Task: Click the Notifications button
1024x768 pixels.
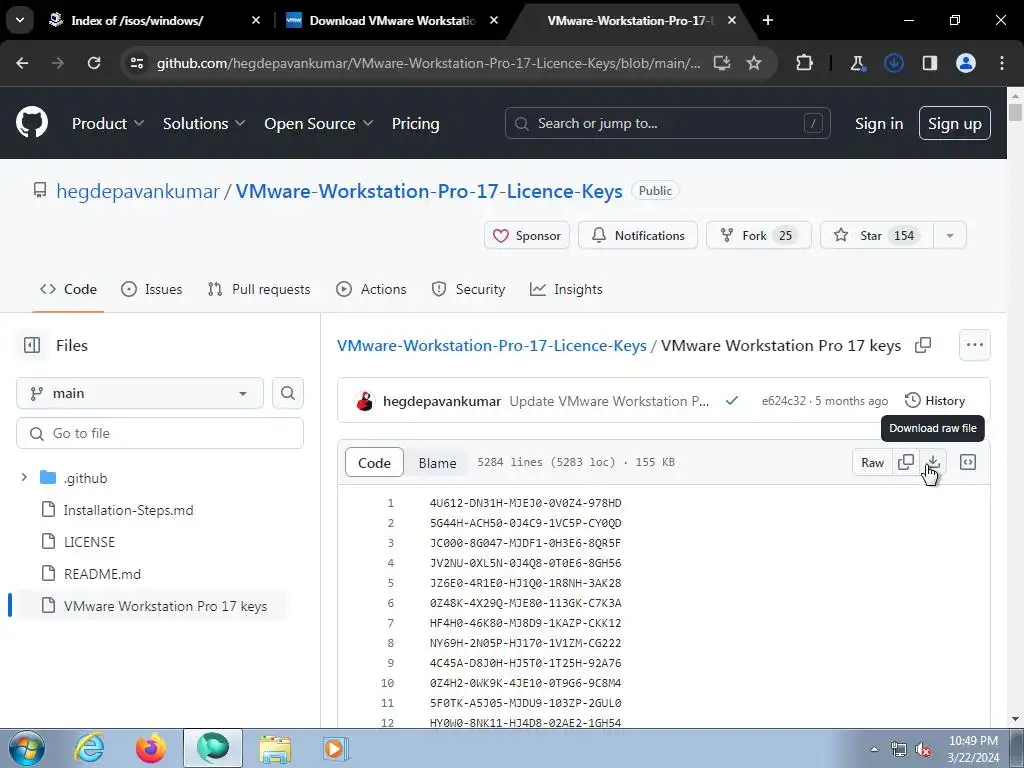Action: tap(638, 236)
